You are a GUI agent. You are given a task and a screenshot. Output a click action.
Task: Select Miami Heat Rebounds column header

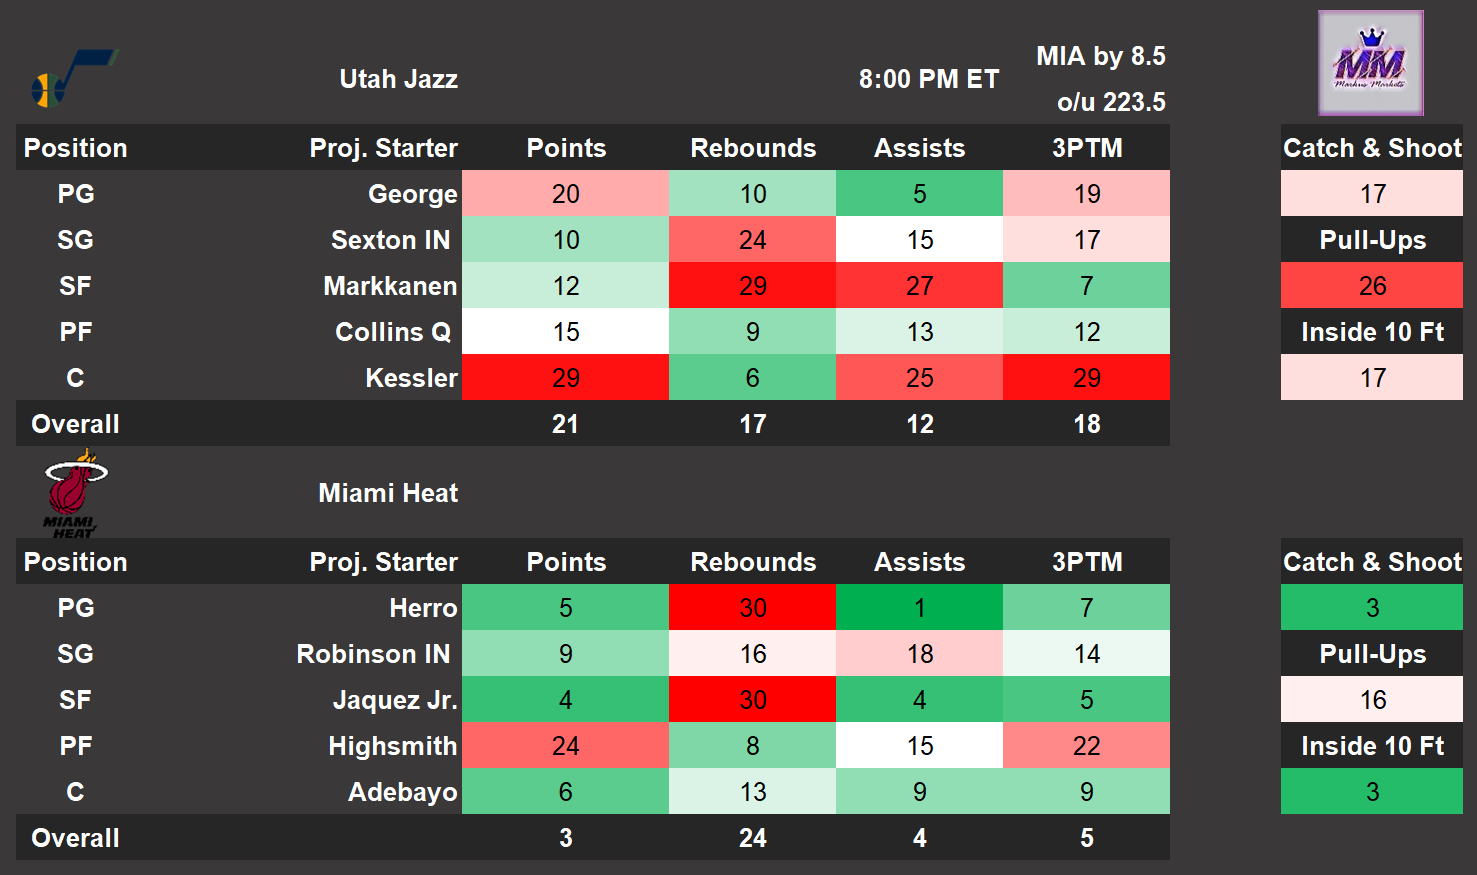(x=752, y=562)
